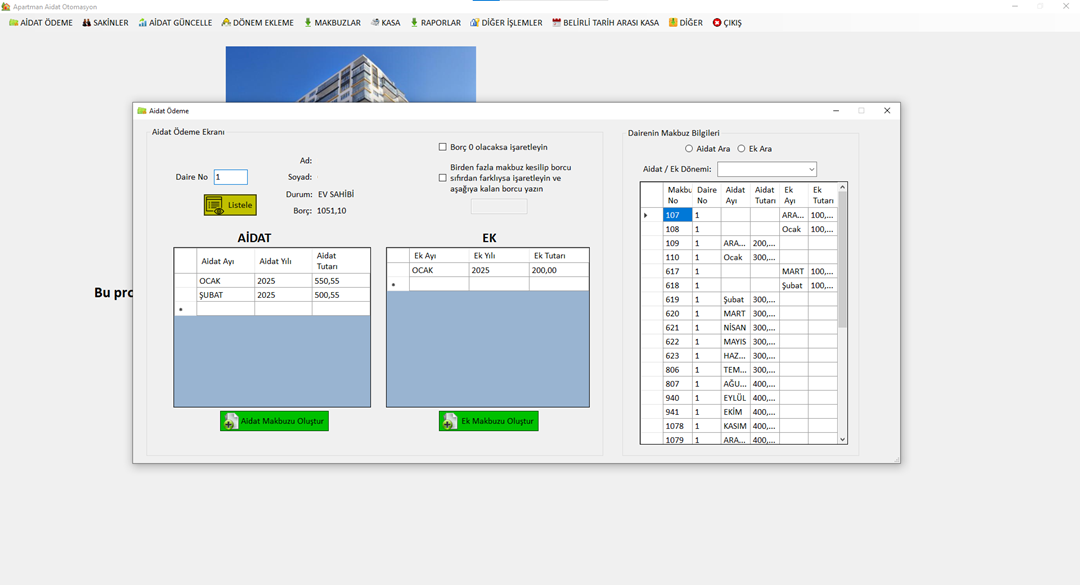Open the DİĞER İŞLEMLER menu
Viewport: 1080px width, 585px height.
[506, 23]
